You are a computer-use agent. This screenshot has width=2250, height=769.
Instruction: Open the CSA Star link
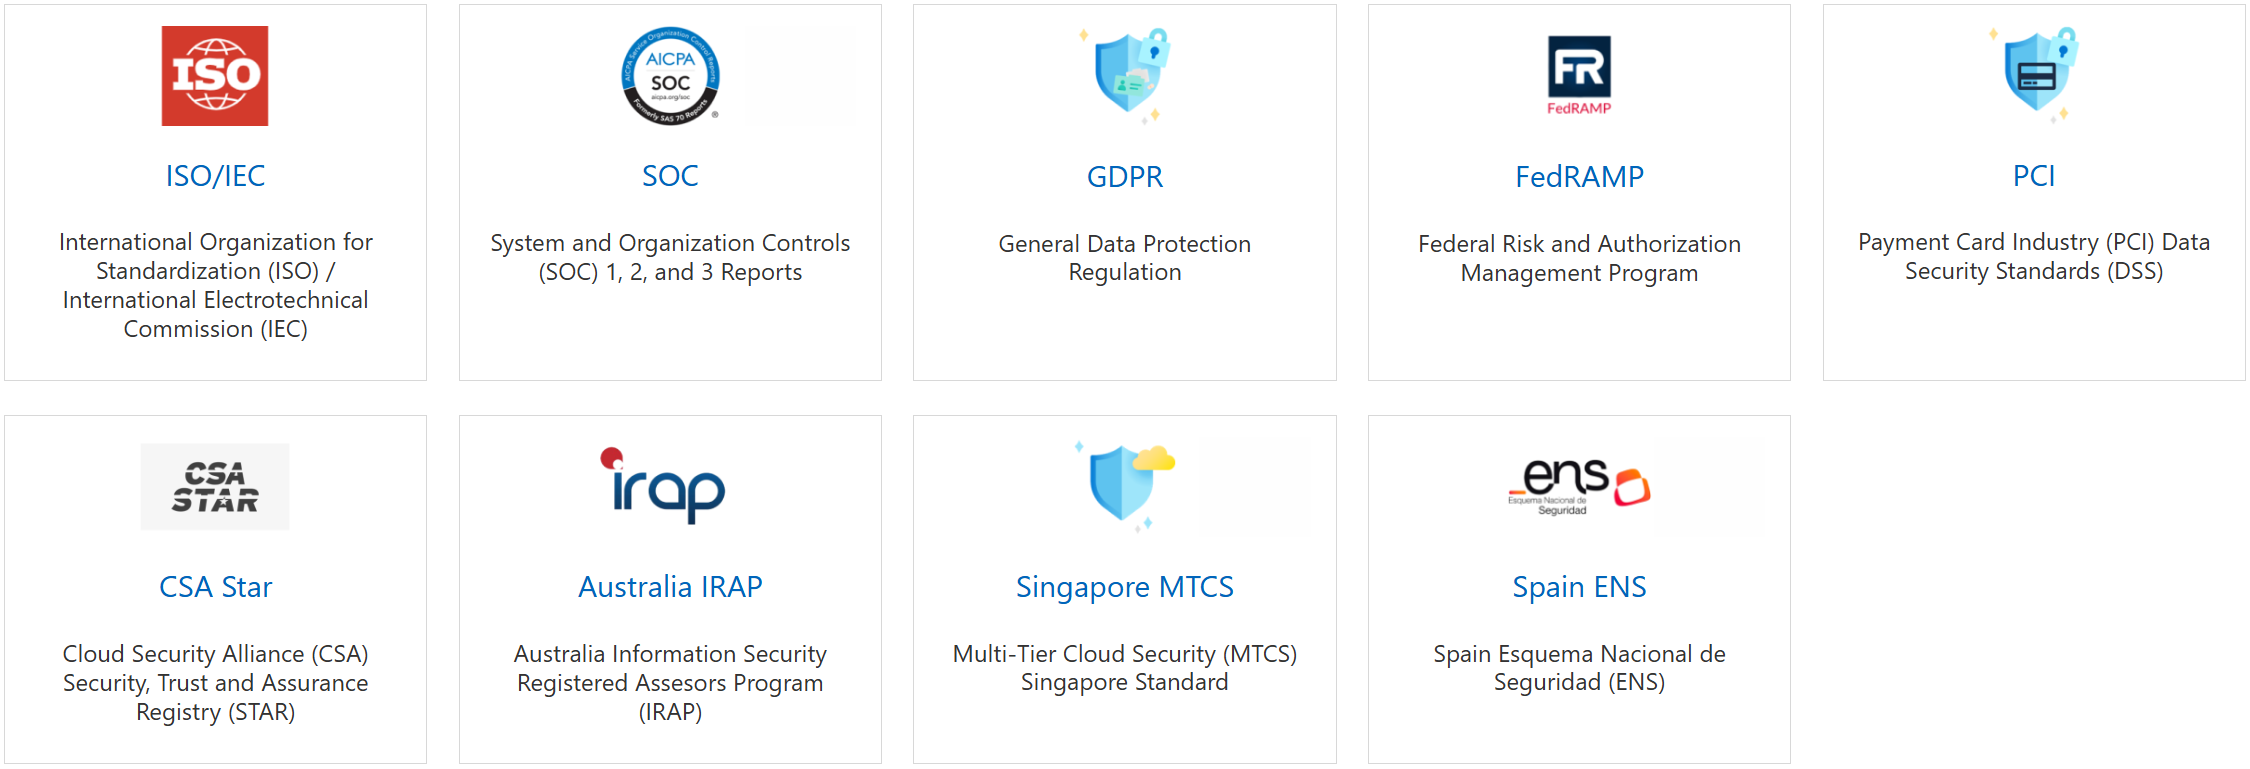215,587
